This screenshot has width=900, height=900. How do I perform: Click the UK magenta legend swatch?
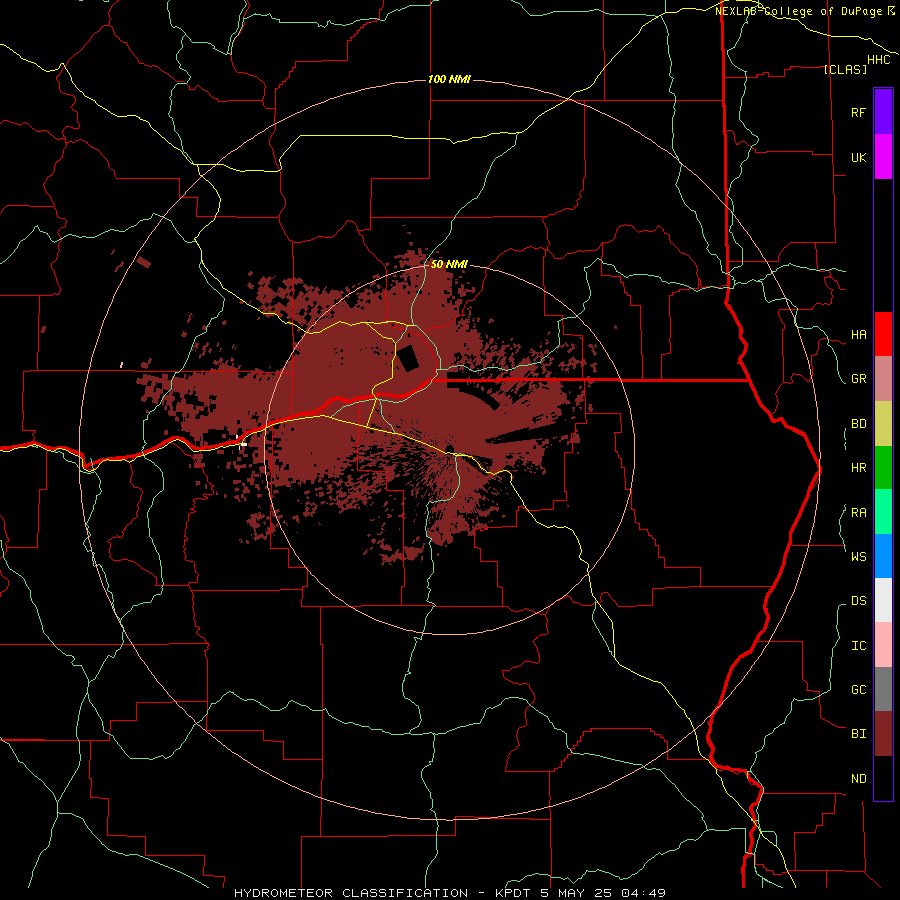pyautogui.click(x=883, y=157)
